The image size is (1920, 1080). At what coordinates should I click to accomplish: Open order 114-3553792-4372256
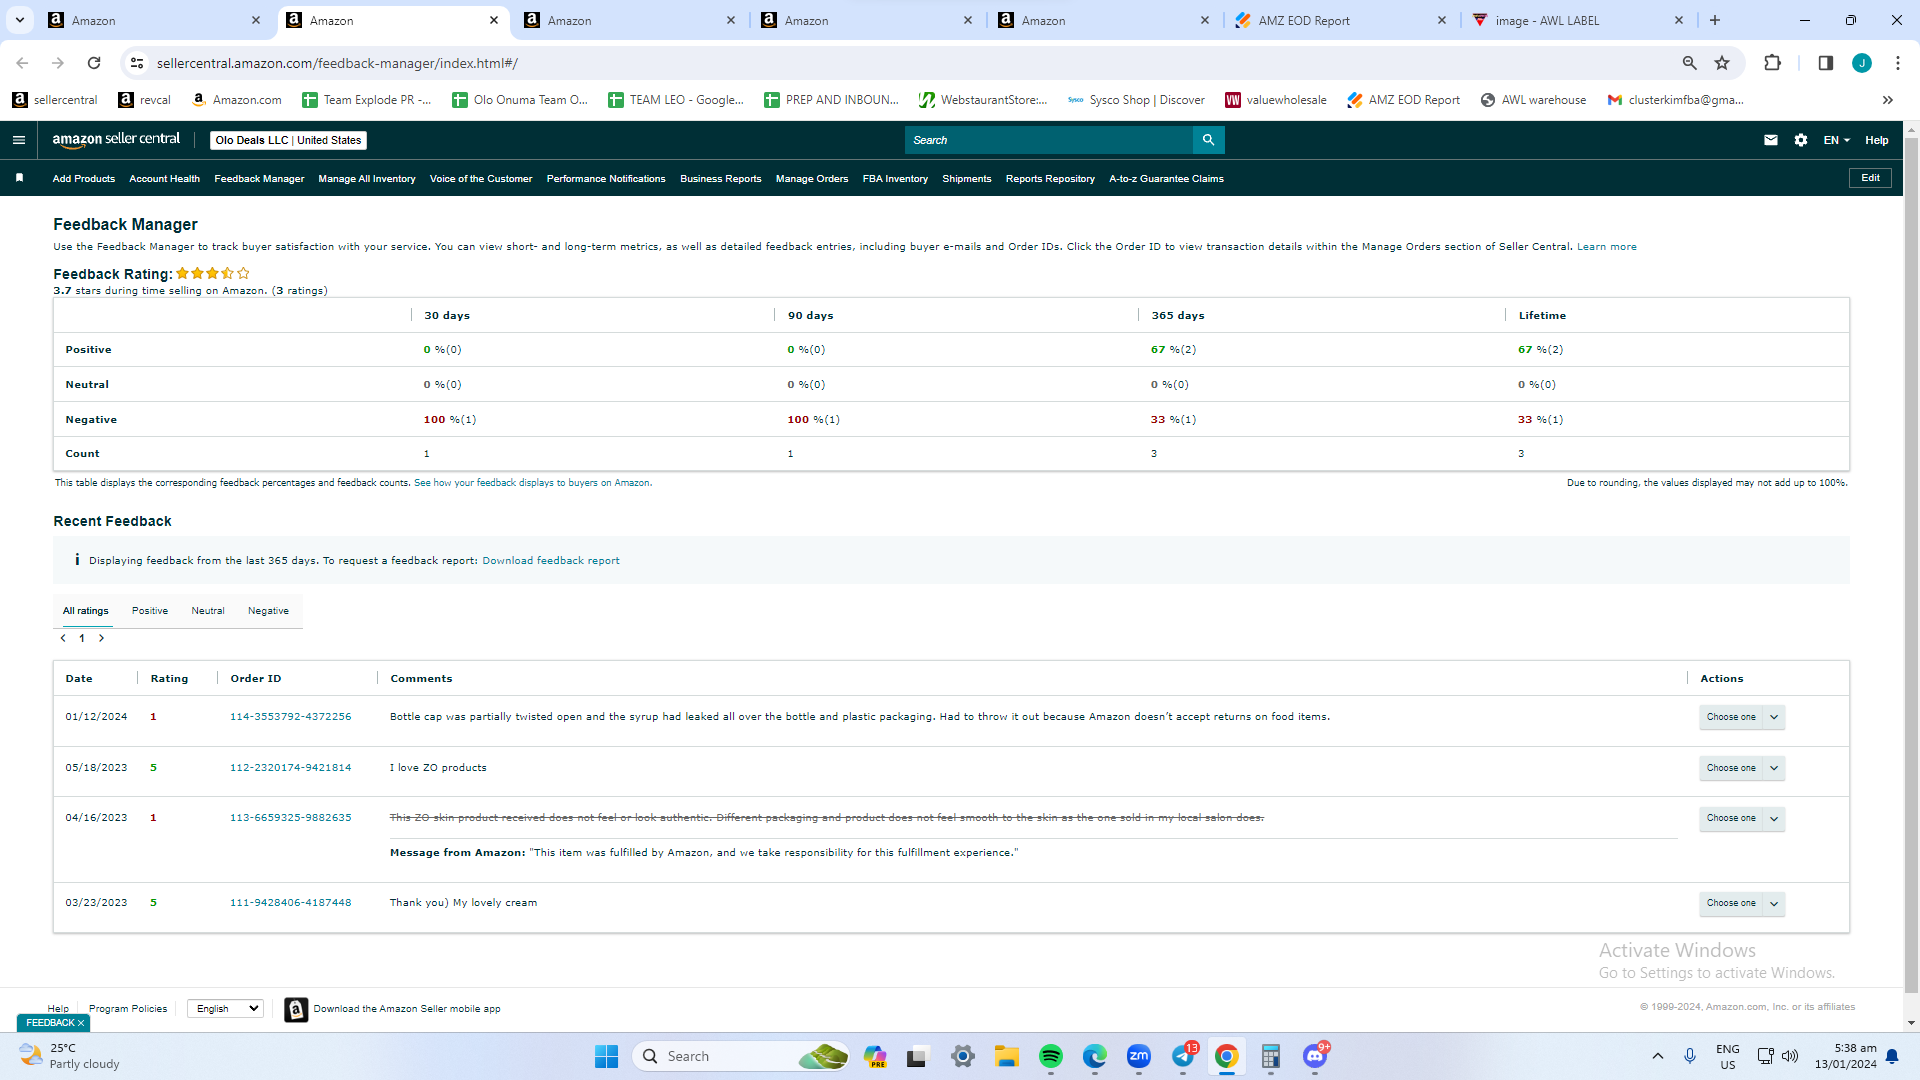(291, 717)
